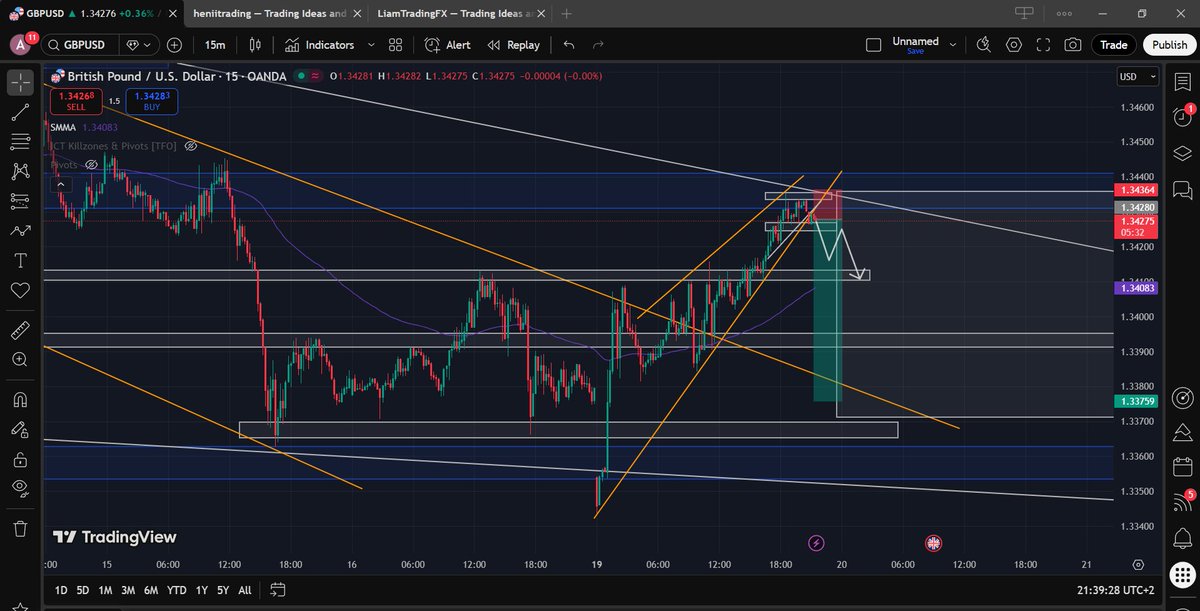This screenshot has width=1200, height=611.
Task: Close the heniitrading tab
Action: pyautogui.click(x=356, y=14)
